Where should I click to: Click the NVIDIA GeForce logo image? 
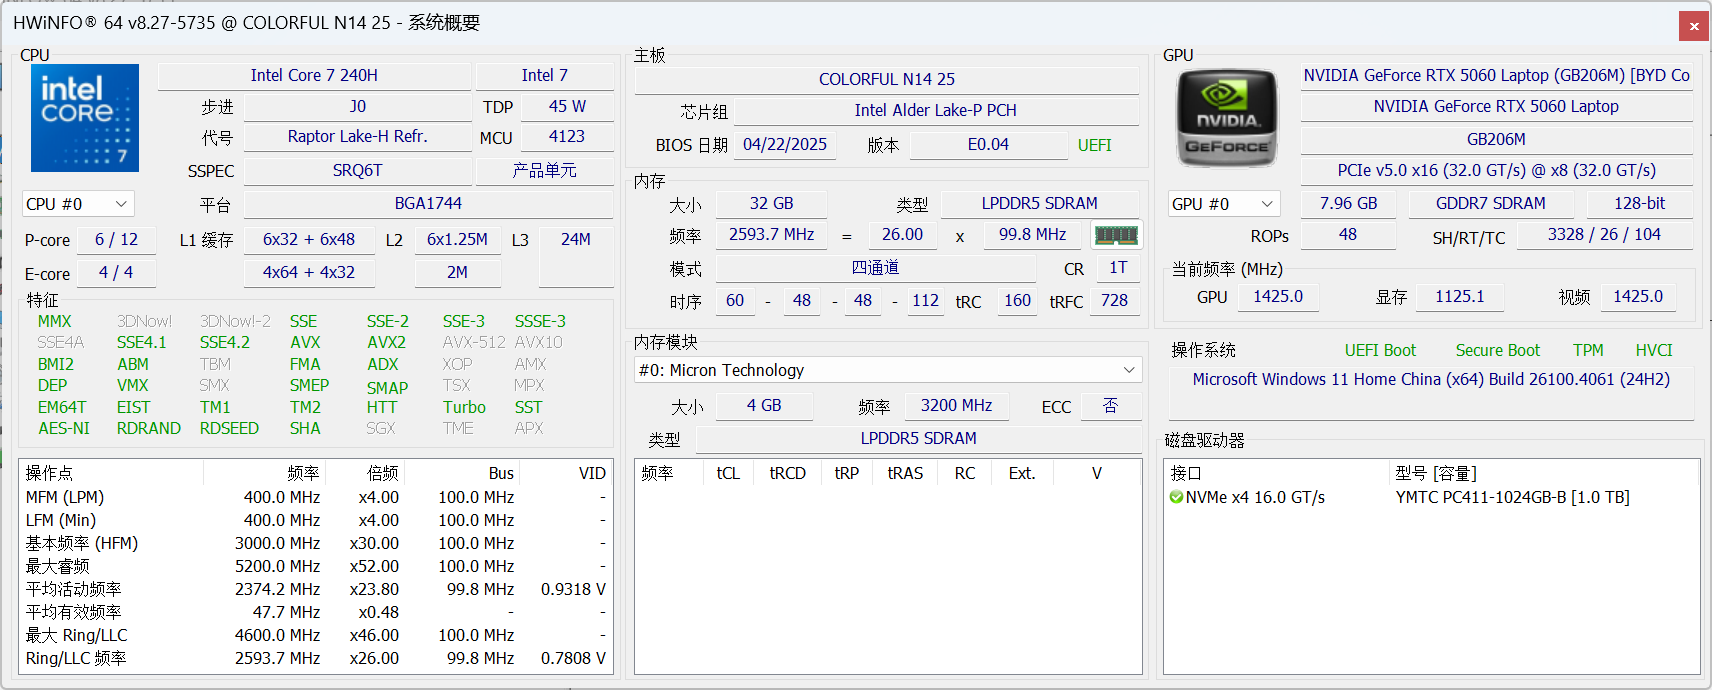[x=1227, y=118]
